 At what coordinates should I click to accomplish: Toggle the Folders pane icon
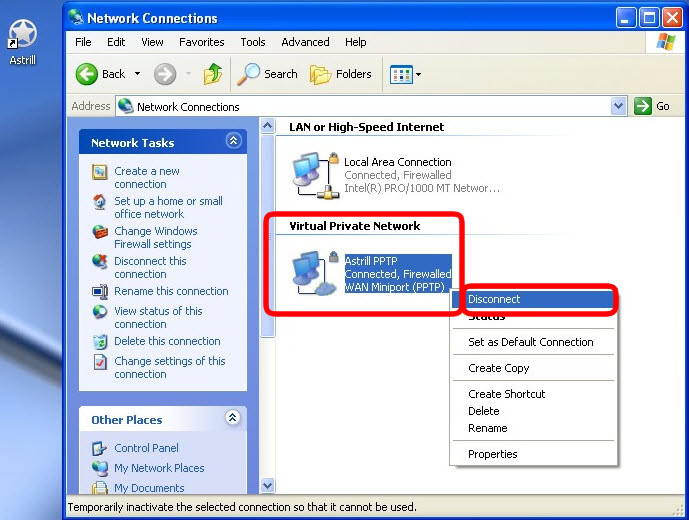320,74
